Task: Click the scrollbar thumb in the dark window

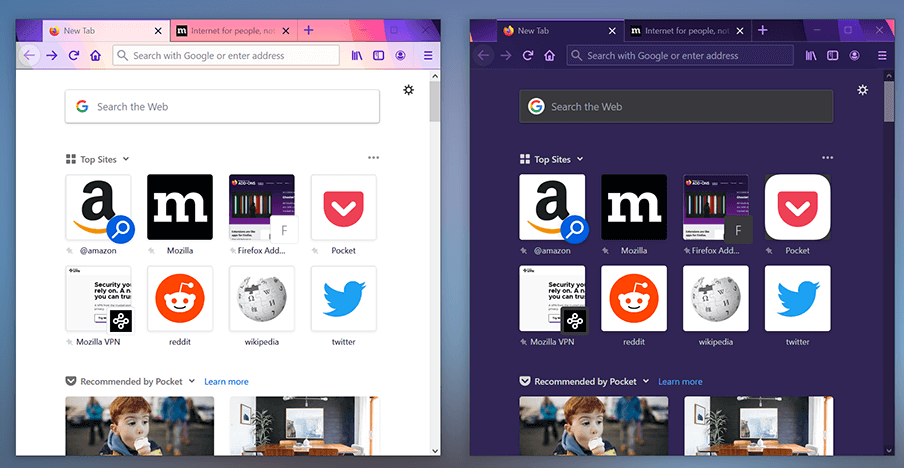Action: click(x=890, y=101)
